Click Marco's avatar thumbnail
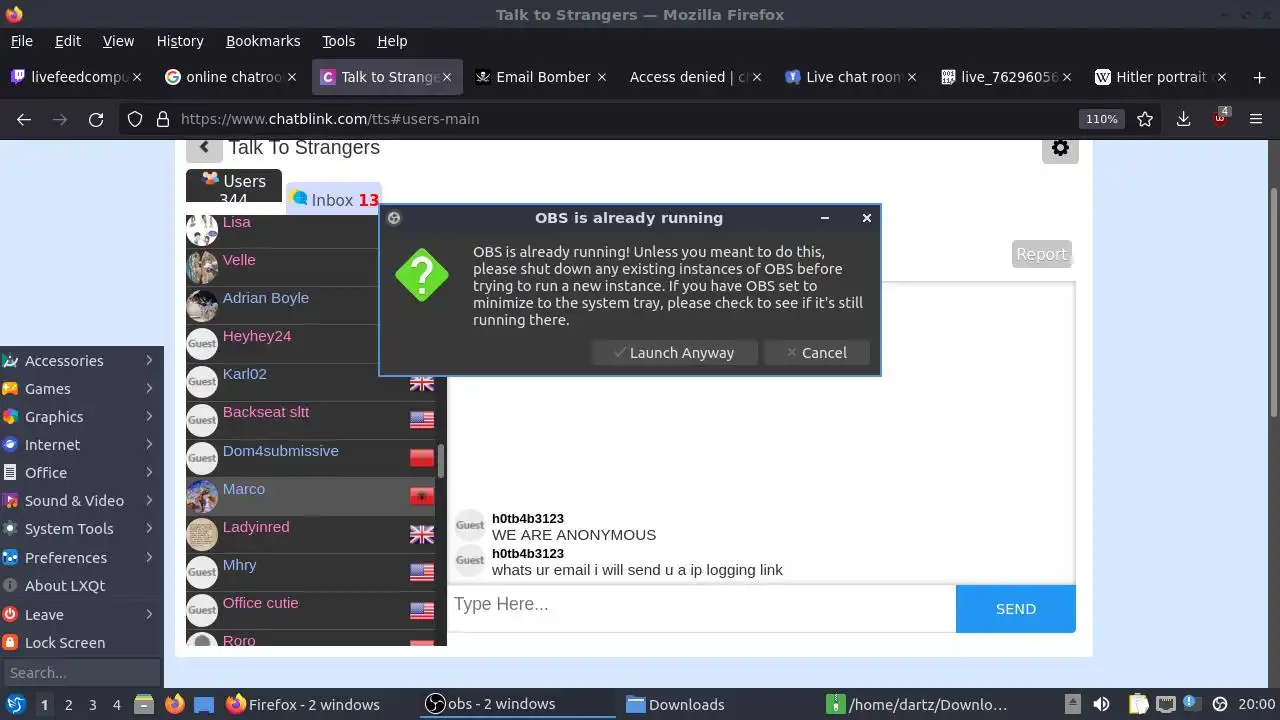The image size is (1280, 720). coord(202,496)
